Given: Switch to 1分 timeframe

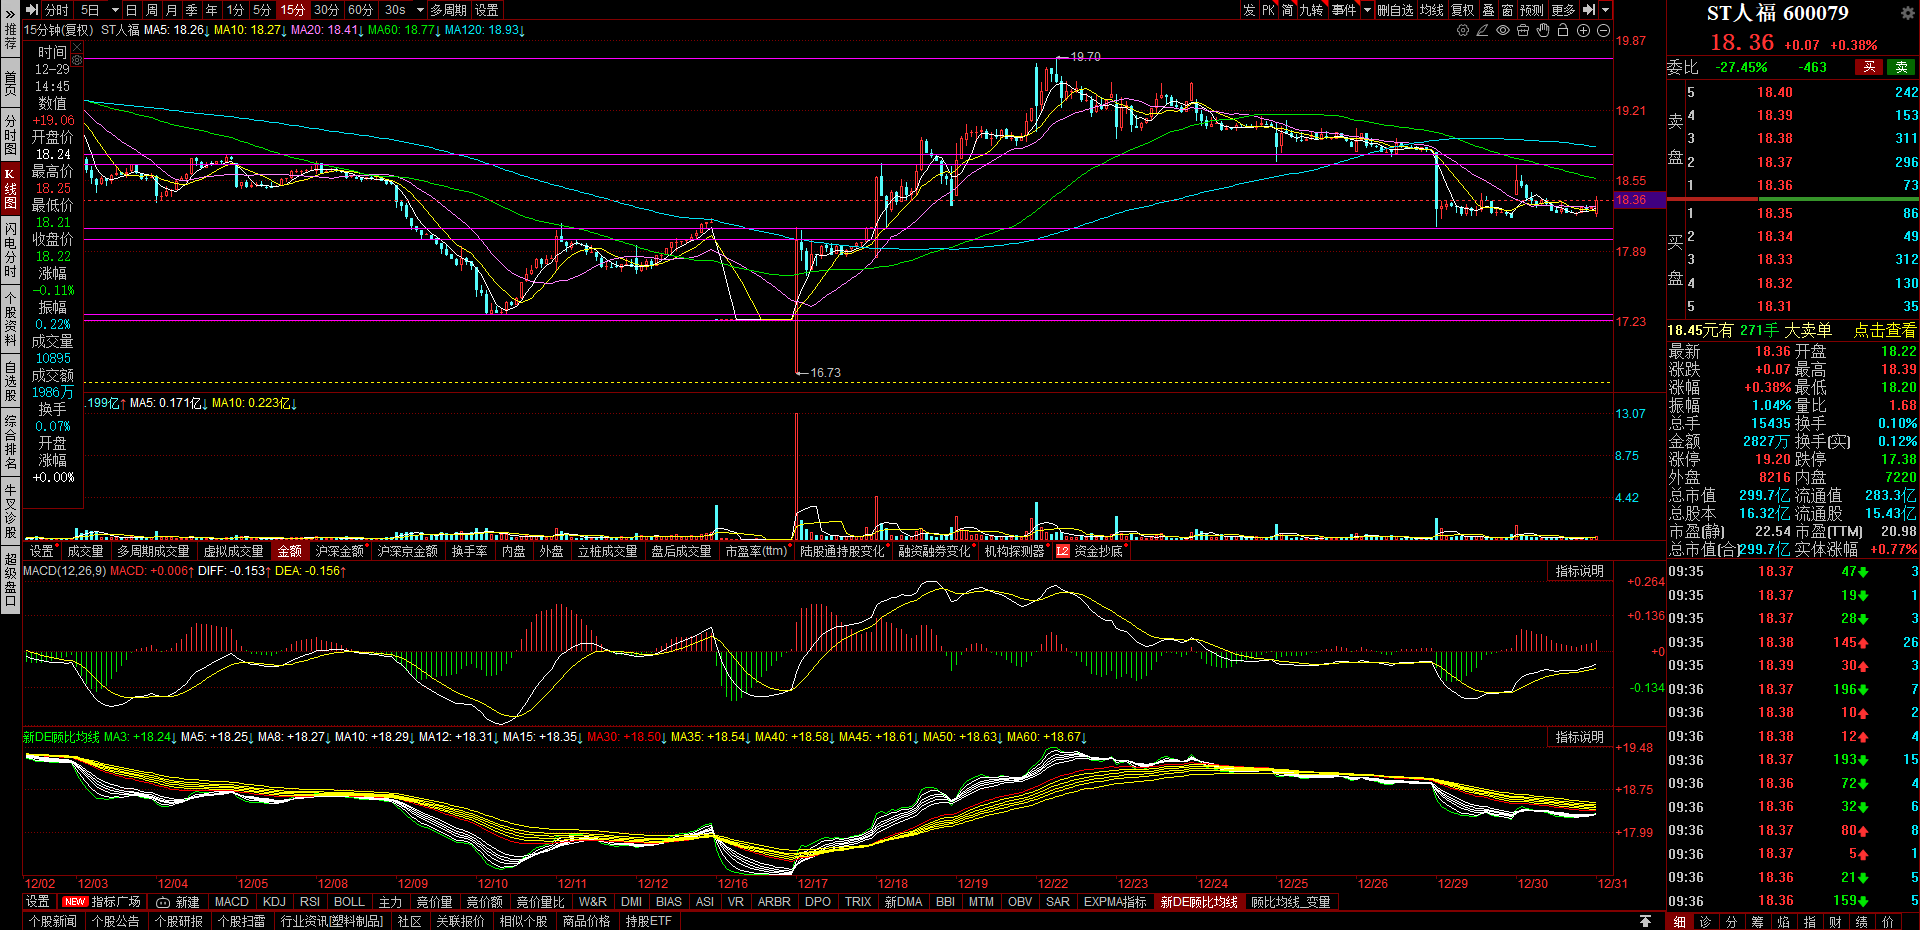Looking at the screenshot, I should (235, 10).
